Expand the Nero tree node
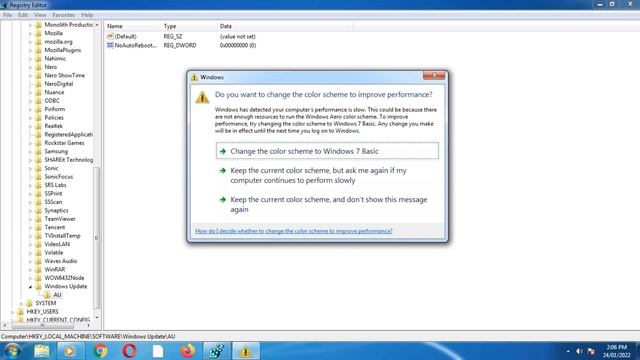Image resolution: width=640 pixels, height=360 pixels. click(x=30, y=67)
